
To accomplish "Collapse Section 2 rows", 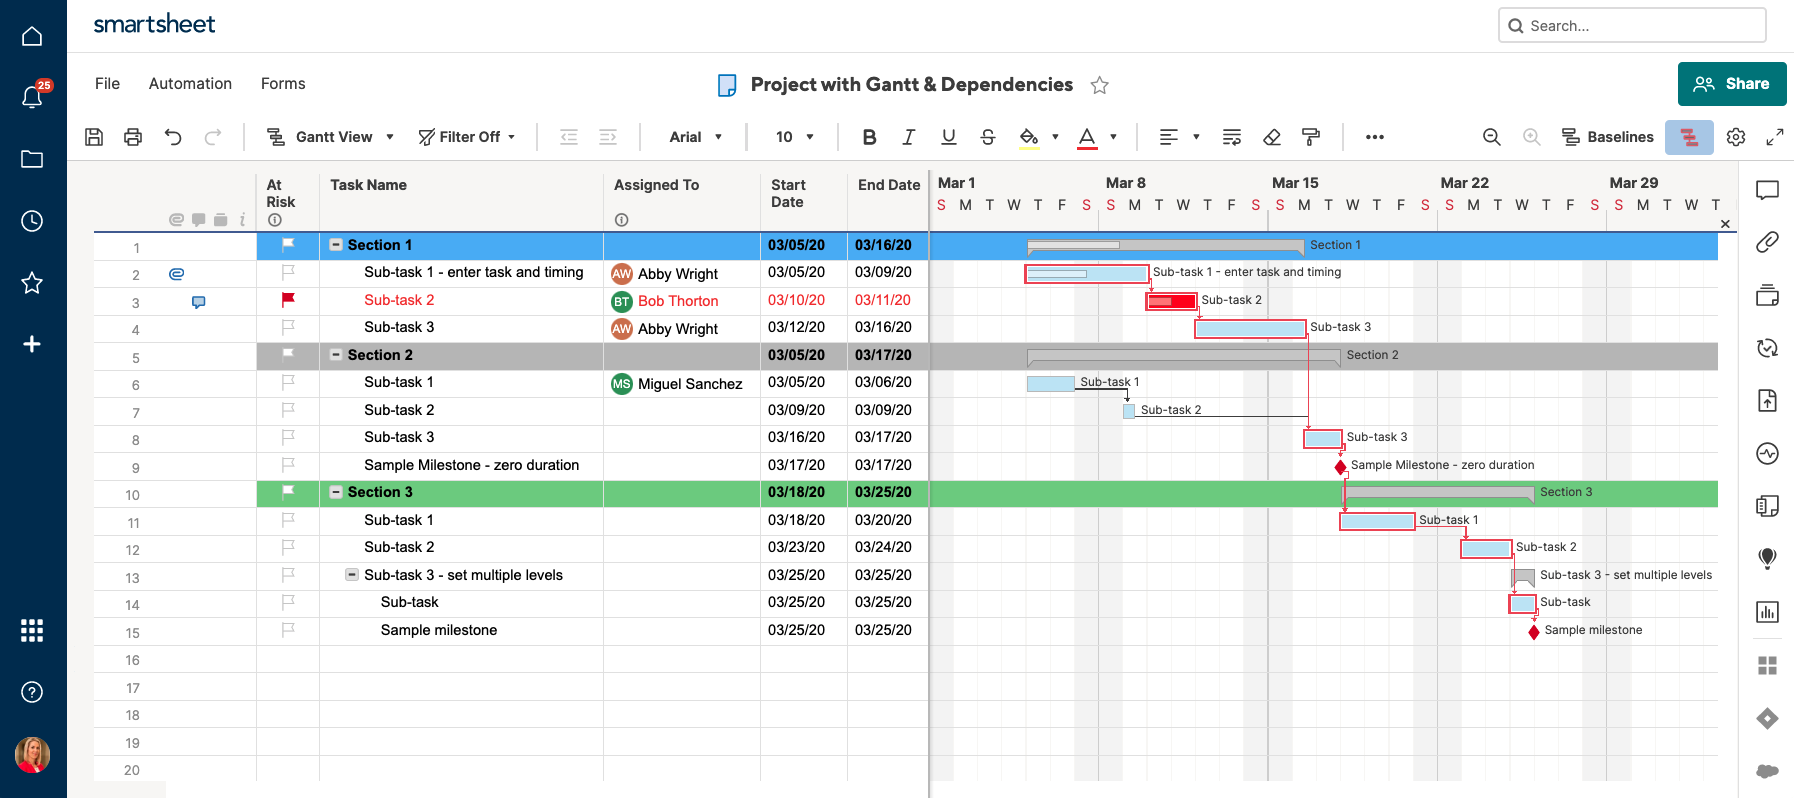I will pos(336,355).
